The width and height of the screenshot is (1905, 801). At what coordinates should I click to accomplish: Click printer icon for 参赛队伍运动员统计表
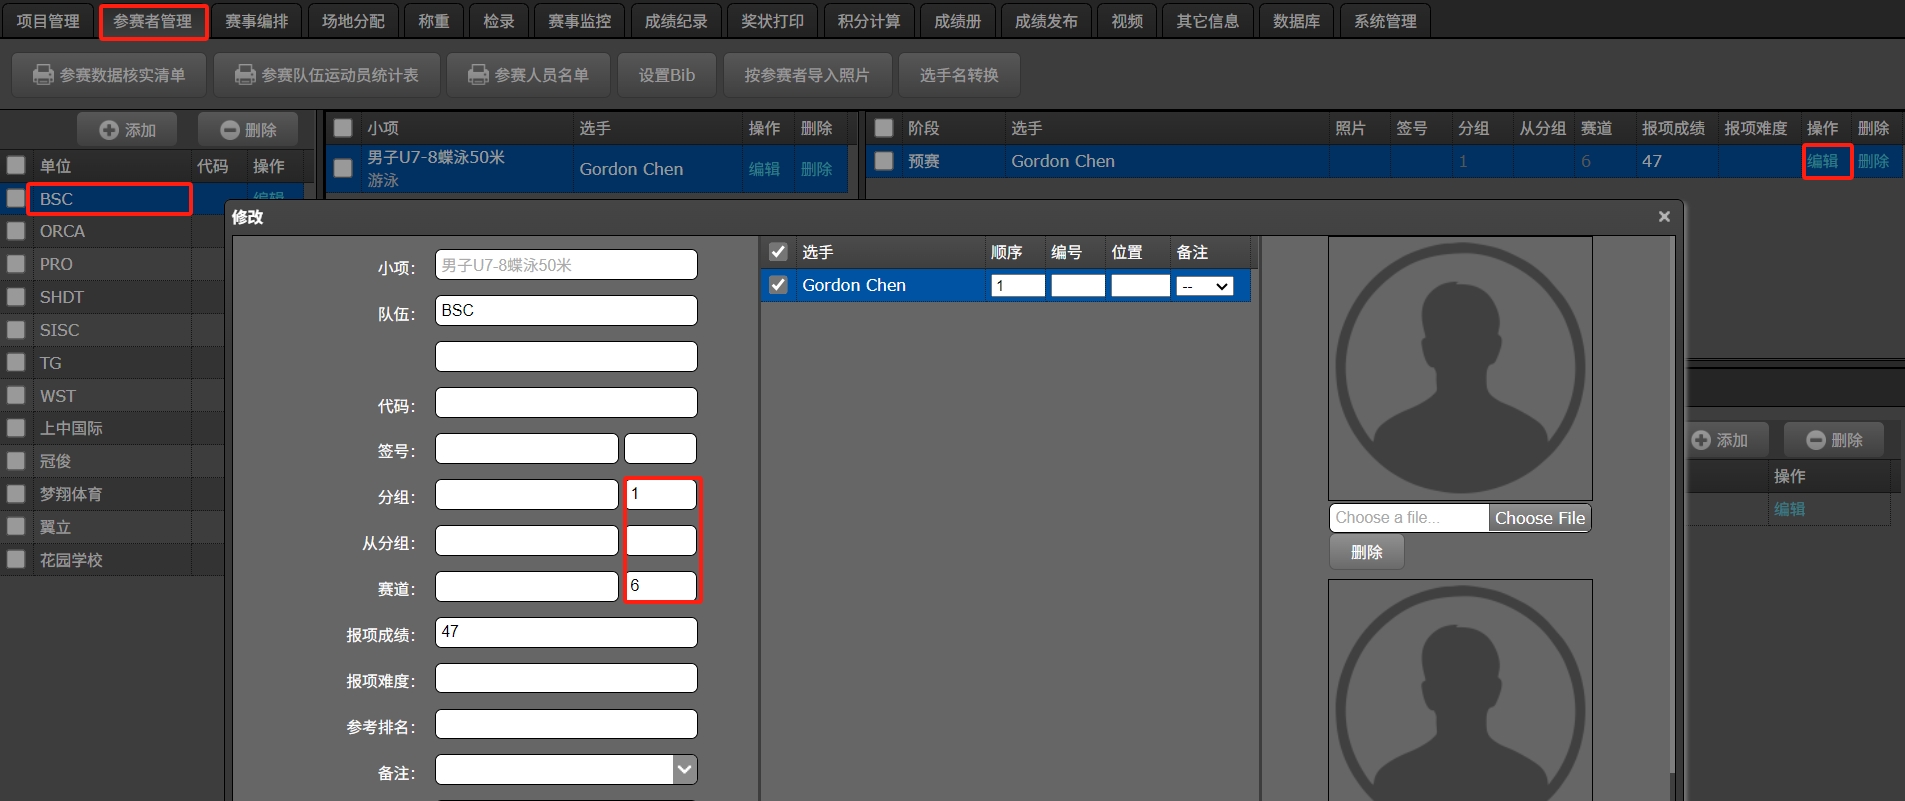245,75
